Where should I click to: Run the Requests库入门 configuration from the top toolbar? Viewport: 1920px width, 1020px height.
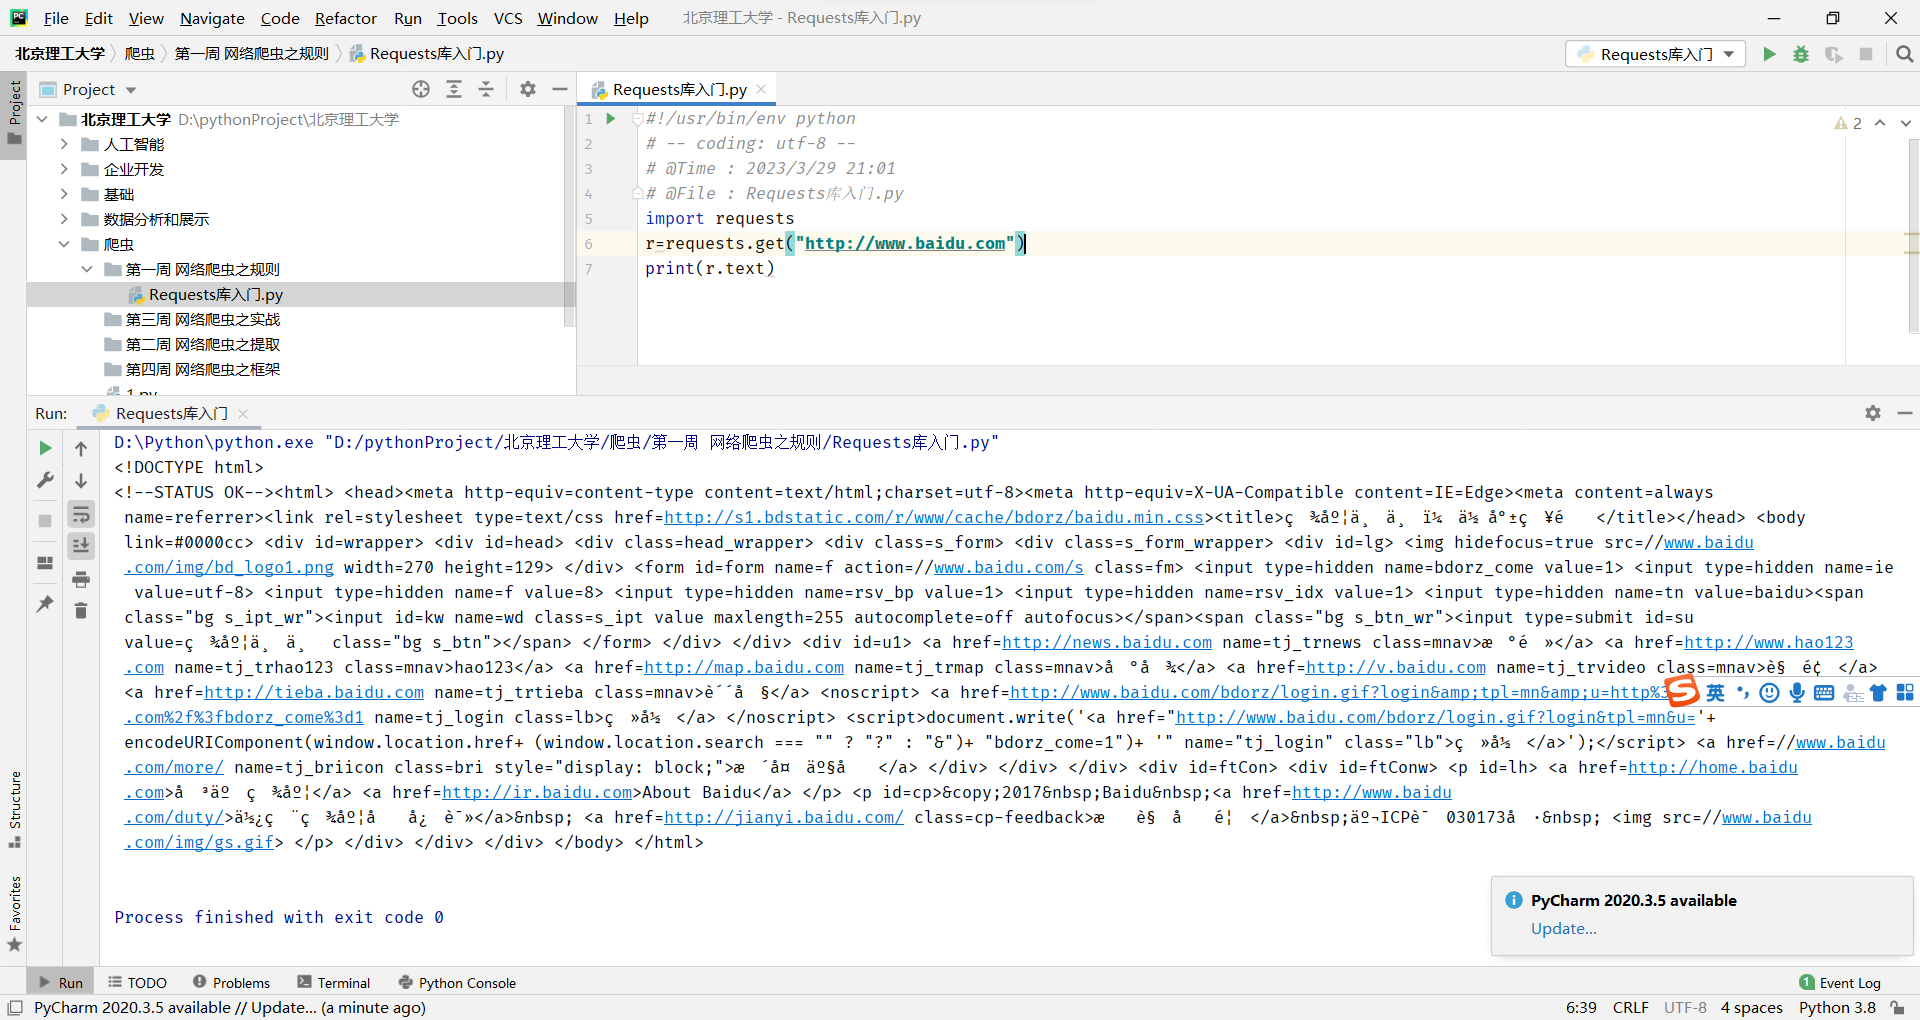(1769, 54)
